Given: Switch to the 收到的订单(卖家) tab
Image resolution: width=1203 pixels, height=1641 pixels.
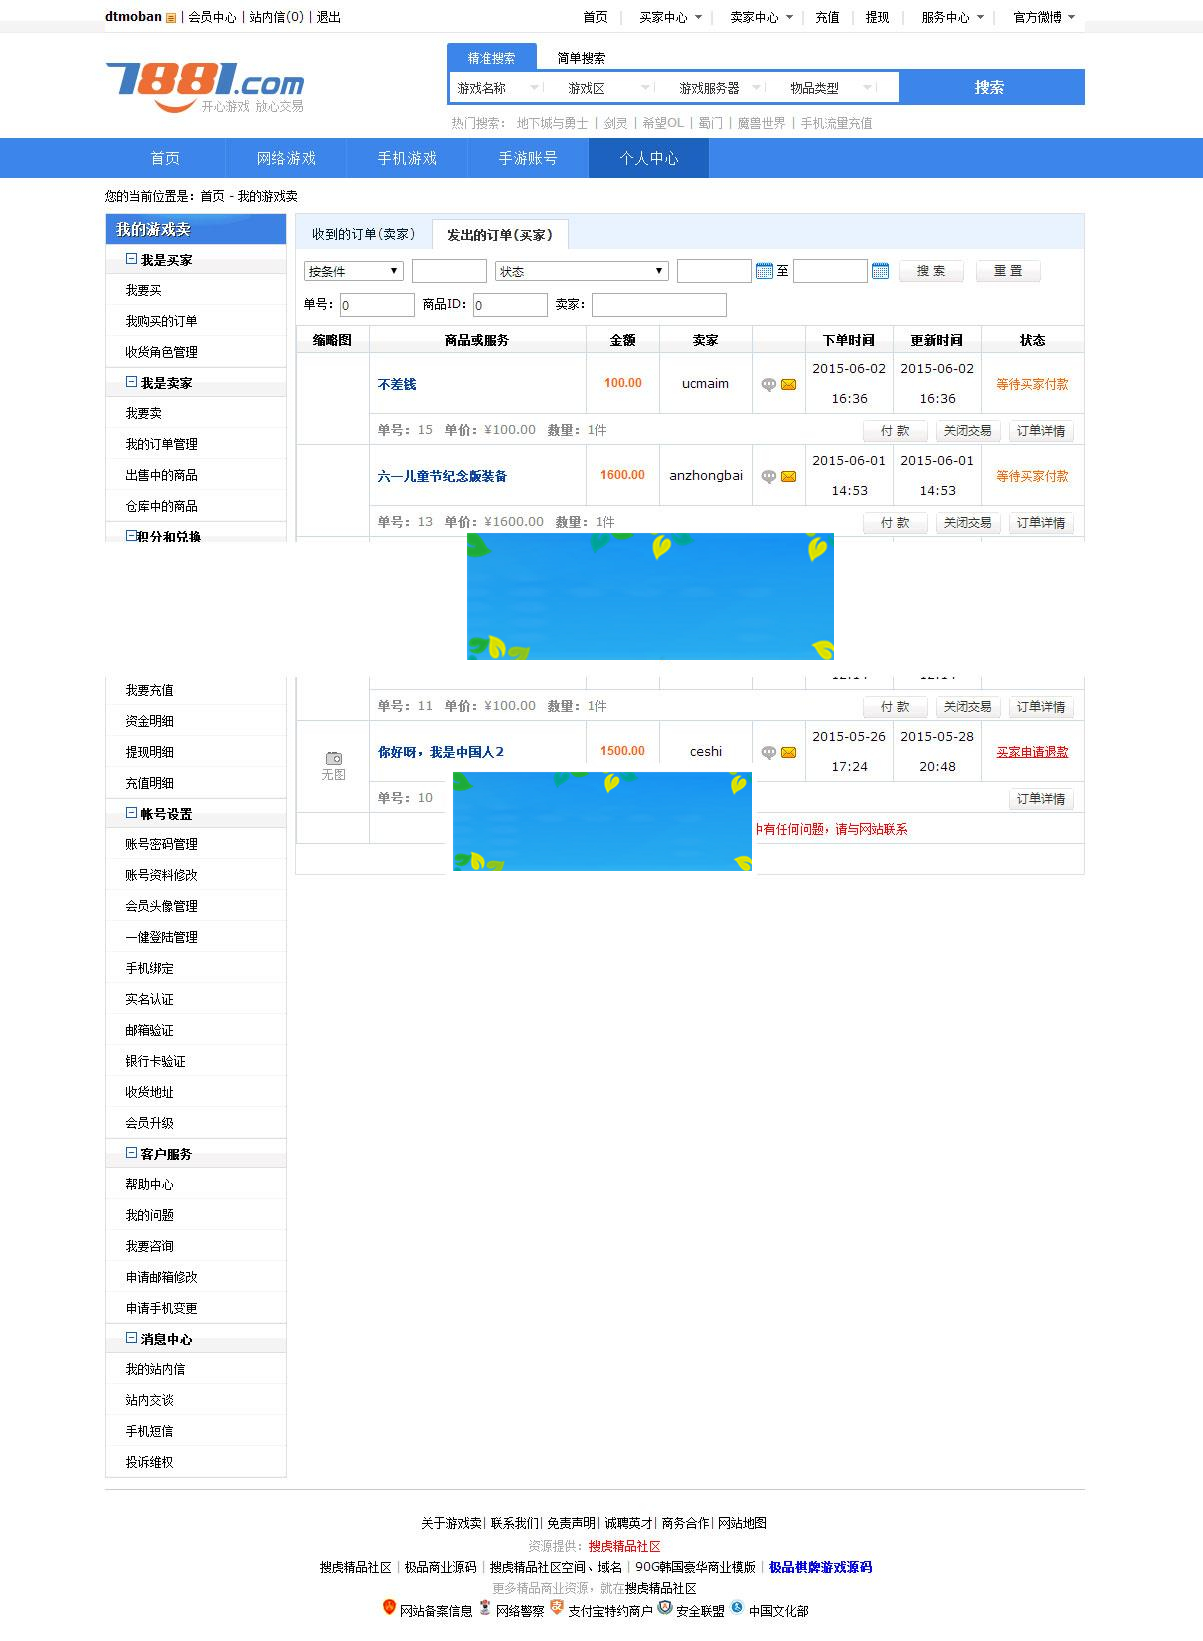Looking at the screenshot, I should coord(363,234).
